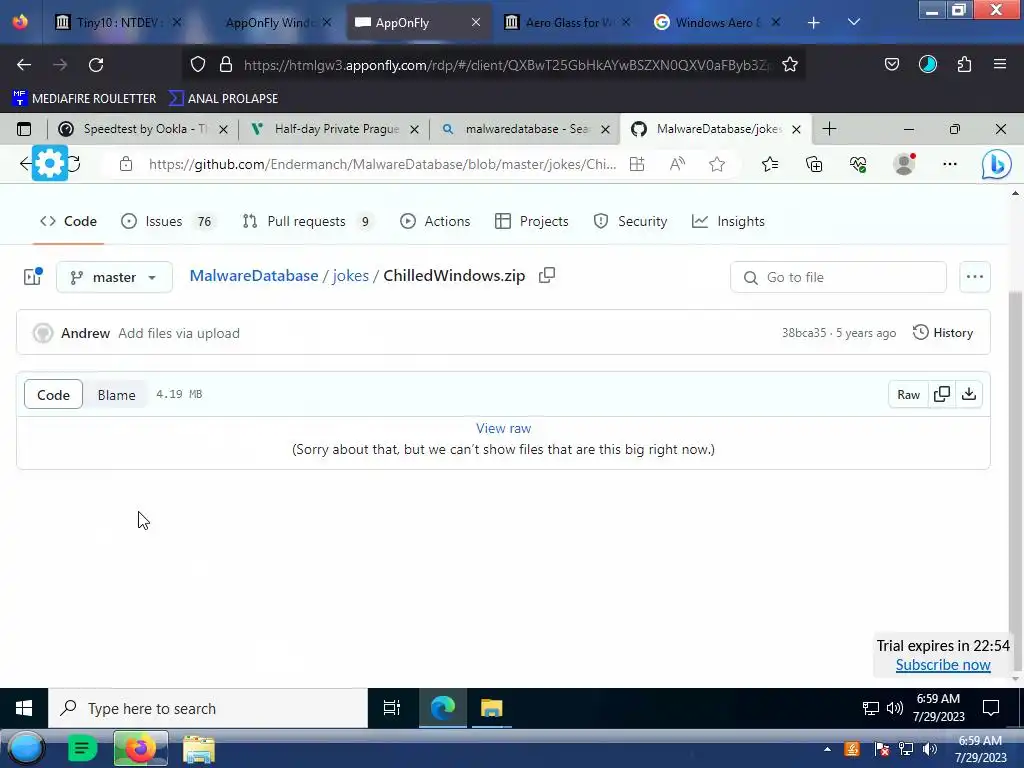Show the Firefox list all tabs arrow
Screen dimensions: 1024x768
tap(854, 22)
